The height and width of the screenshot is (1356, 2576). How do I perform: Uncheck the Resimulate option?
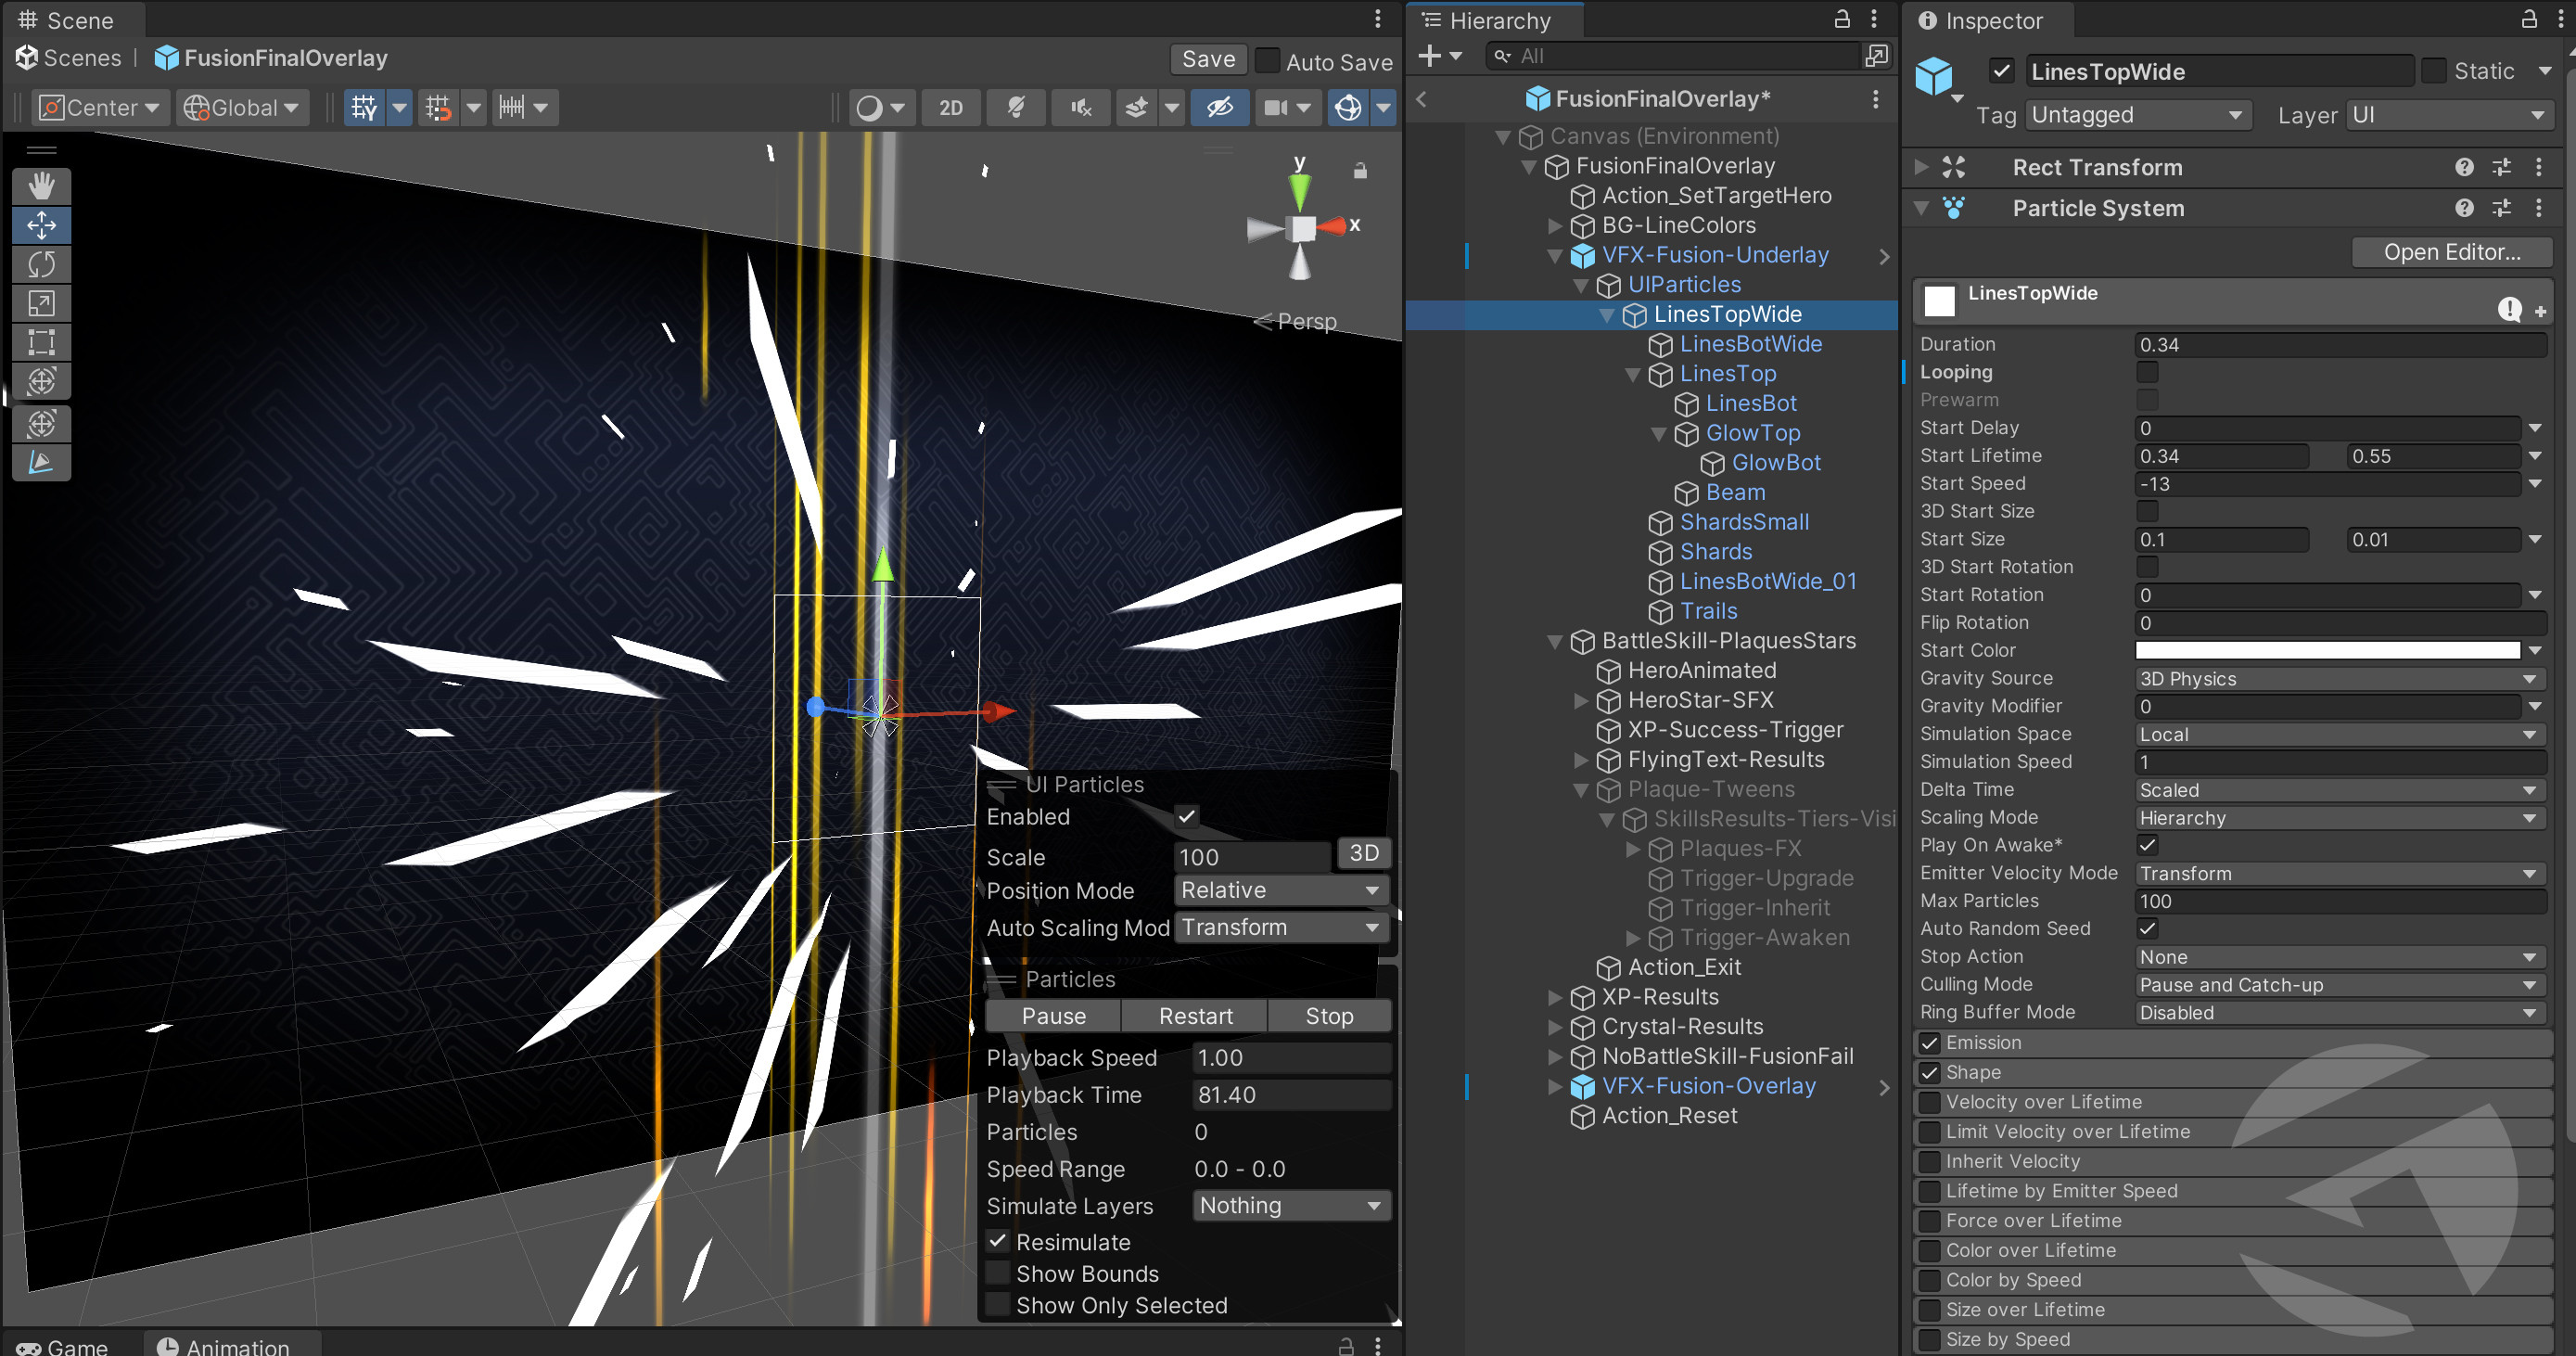pyautogui.click(x=997, y=1241)
